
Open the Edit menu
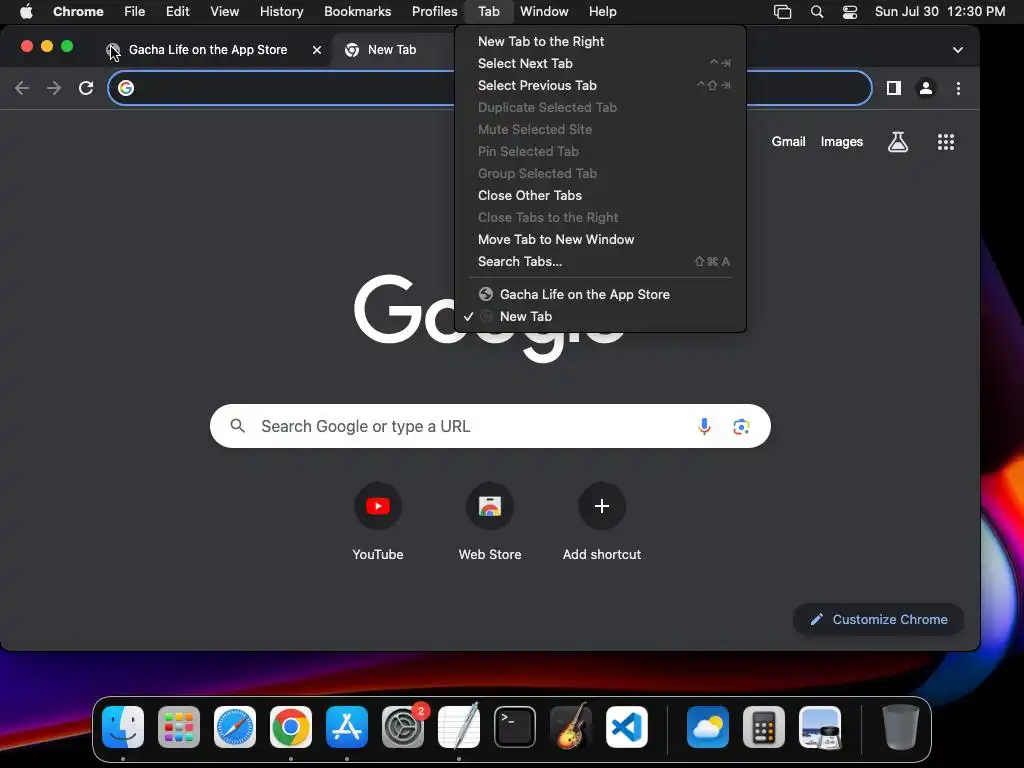pos(177,12)
